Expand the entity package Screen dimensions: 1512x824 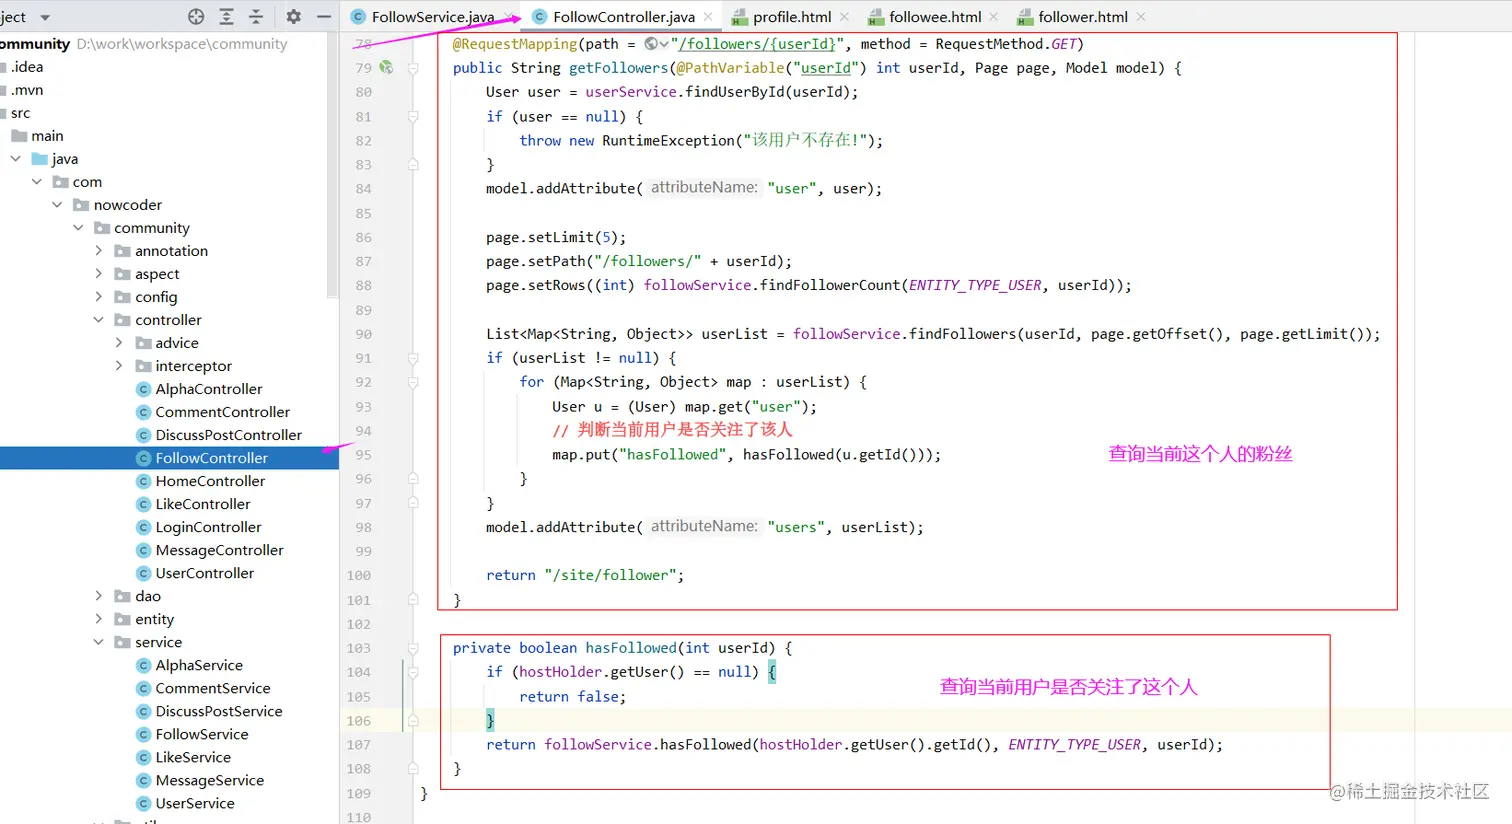pos(98,618)
